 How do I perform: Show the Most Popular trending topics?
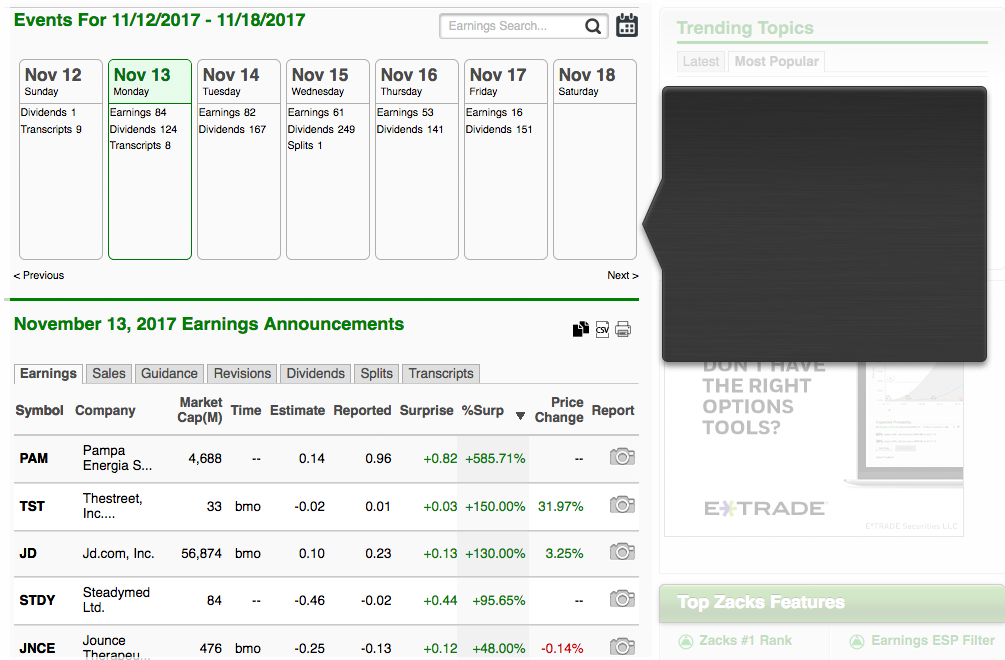coord(776,61)
